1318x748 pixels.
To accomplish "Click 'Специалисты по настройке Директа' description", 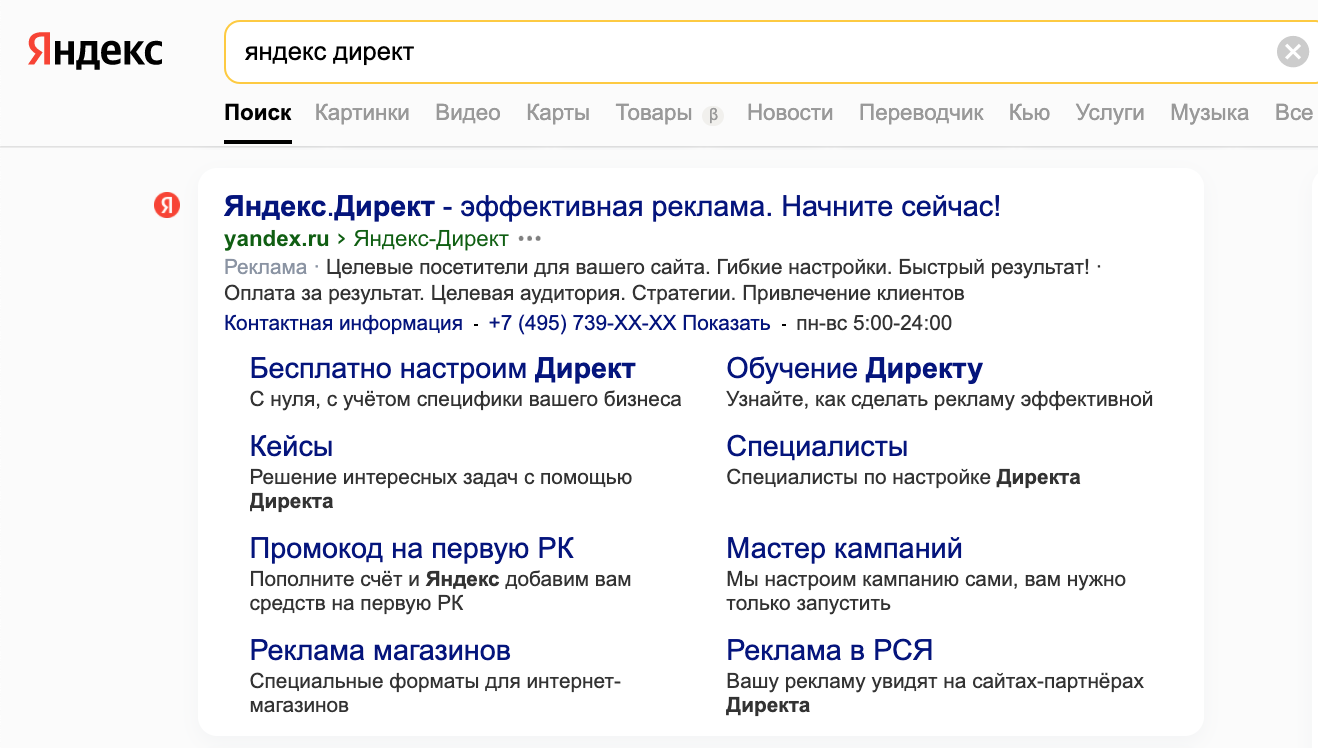I will click(904, 478).
